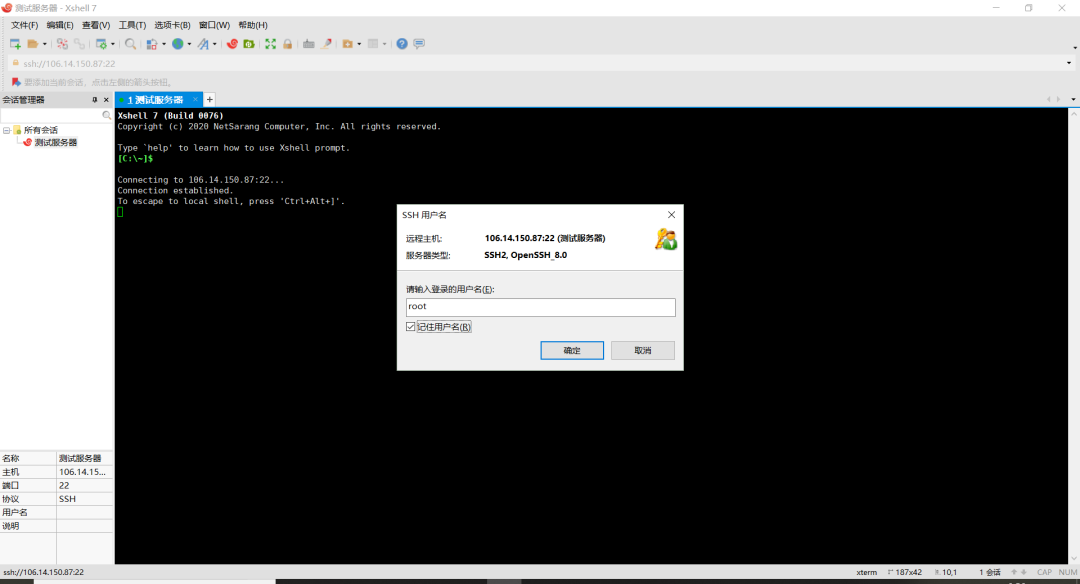Open the 窗口(W) menu

point(214,25)
